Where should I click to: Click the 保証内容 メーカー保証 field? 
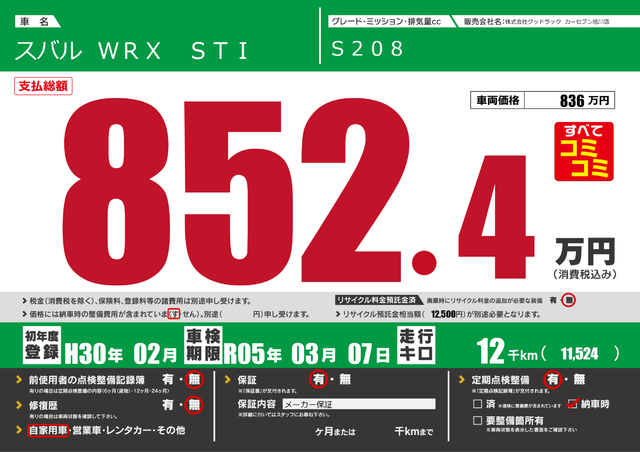[350, 403]
